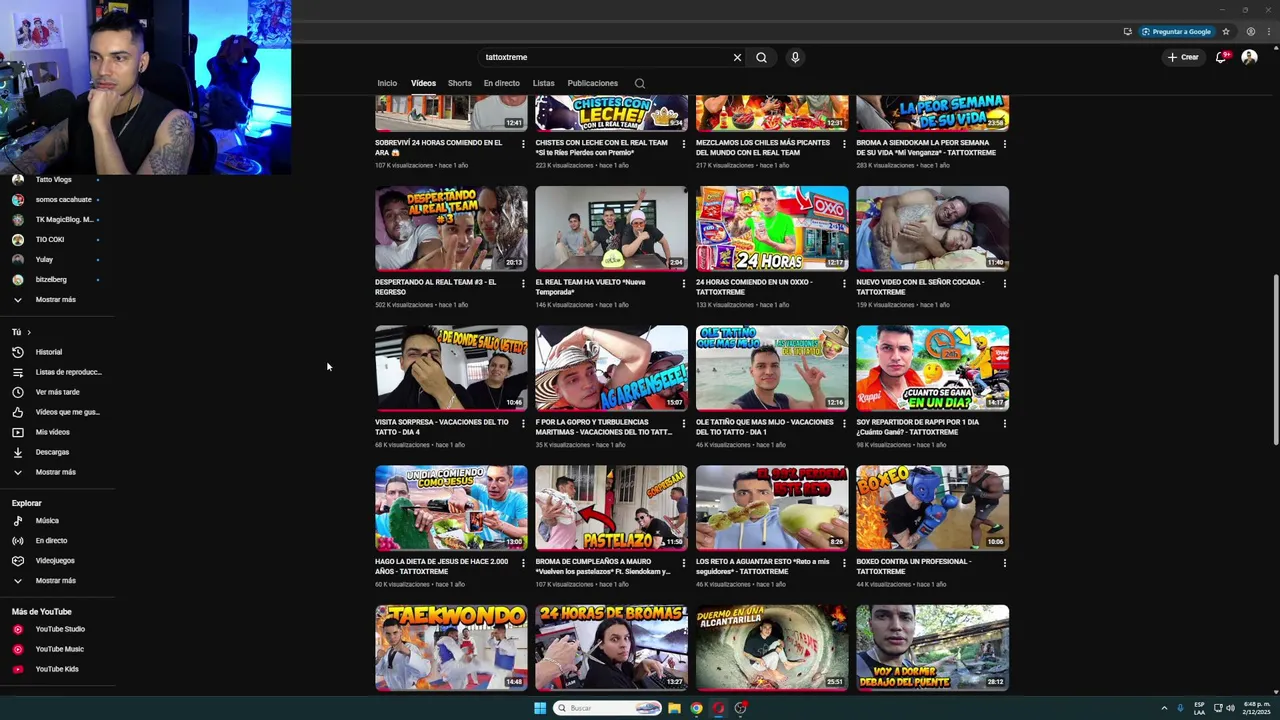Screen dimensions: 1280x720
Task: Clear the tattoxtreme search text
Action: click(737, 57)
